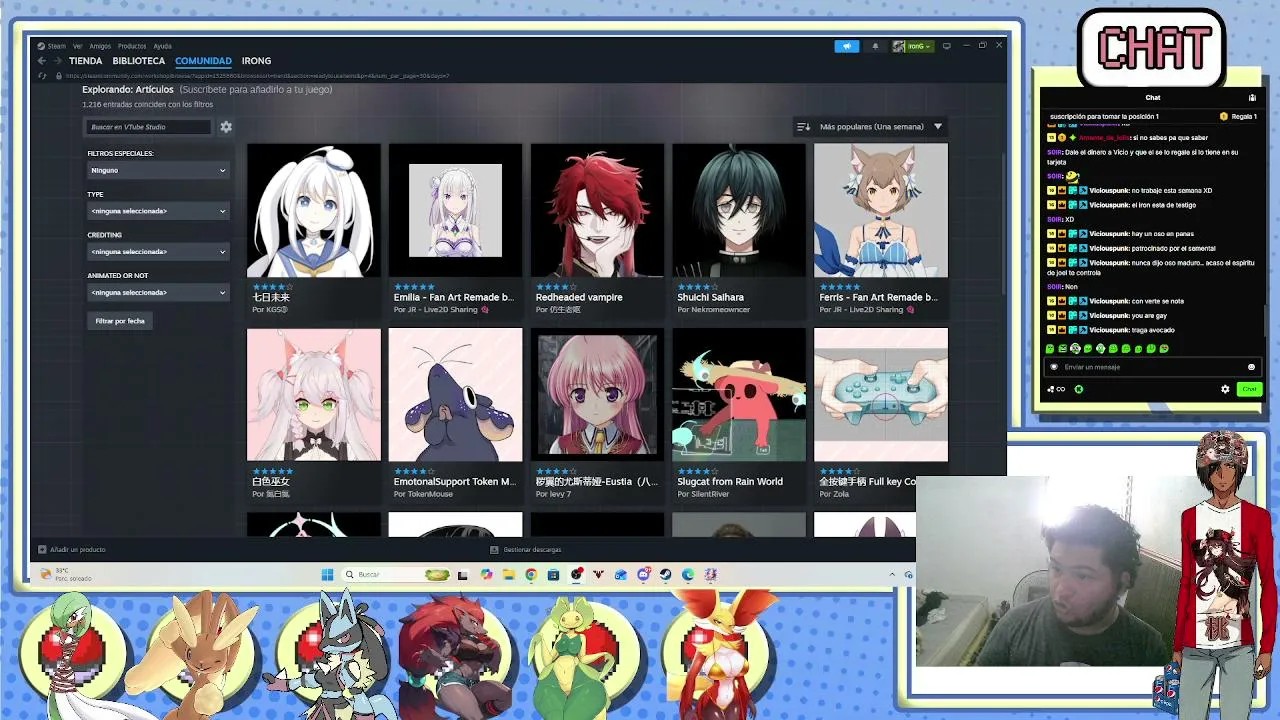Open Steam Big Picture mode icon

(x=946, y=46)
